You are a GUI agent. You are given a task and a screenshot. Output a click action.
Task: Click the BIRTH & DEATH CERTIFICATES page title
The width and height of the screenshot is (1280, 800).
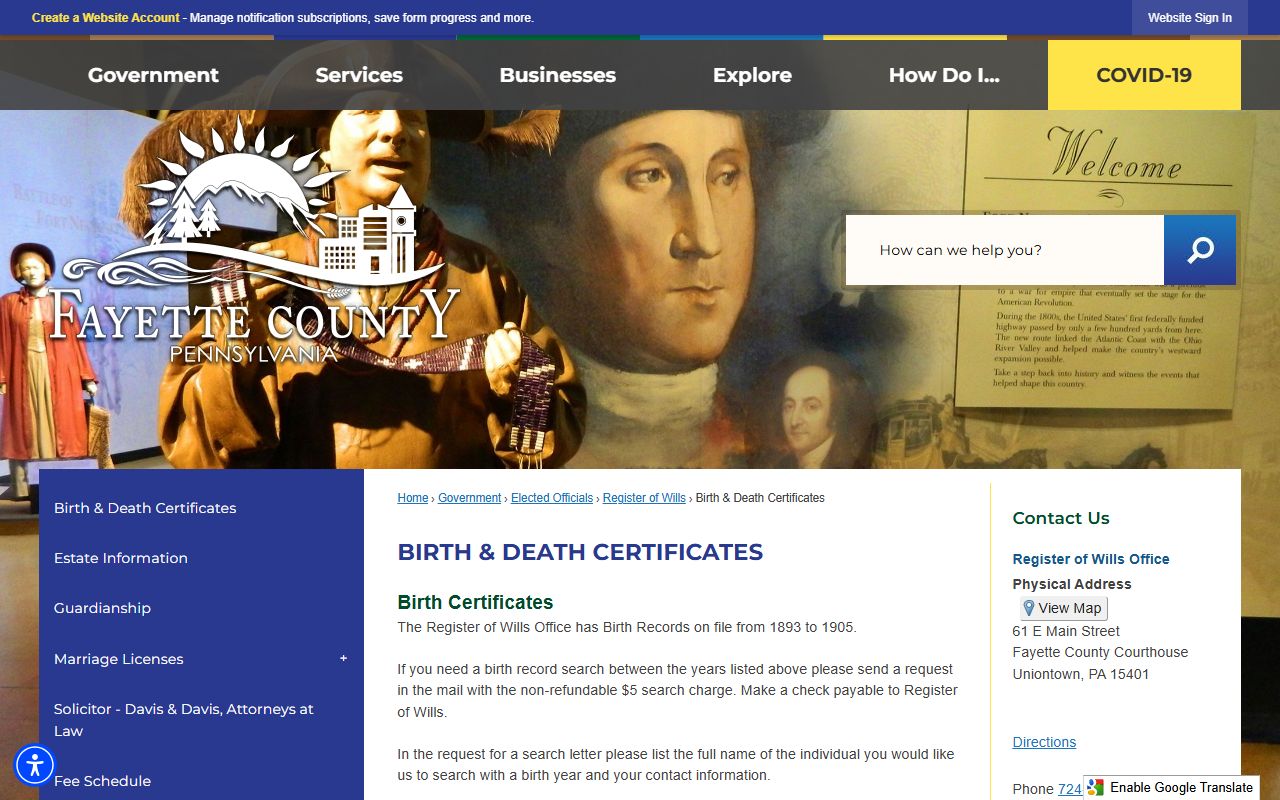click(580, 552)
